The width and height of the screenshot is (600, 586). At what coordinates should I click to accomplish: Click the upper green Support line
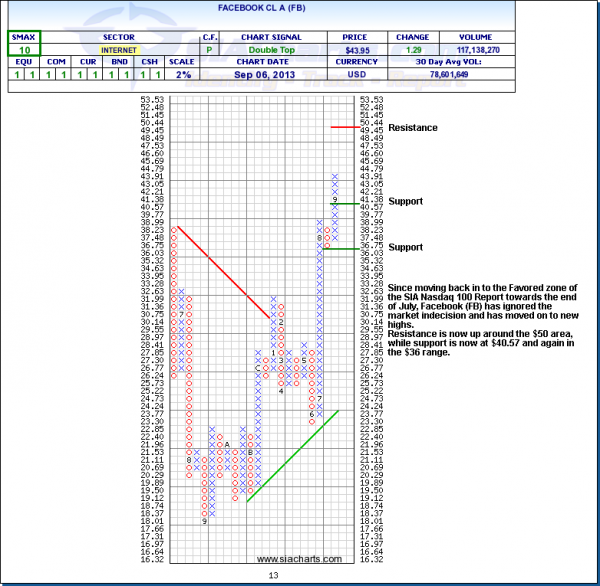click(x=345, y=203)
